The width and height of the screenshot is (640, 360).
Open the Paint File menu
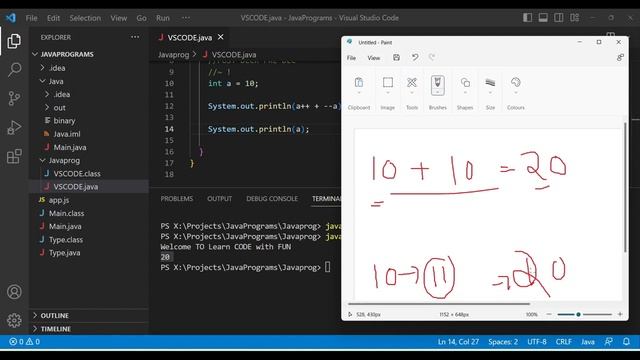click(351, 58)
